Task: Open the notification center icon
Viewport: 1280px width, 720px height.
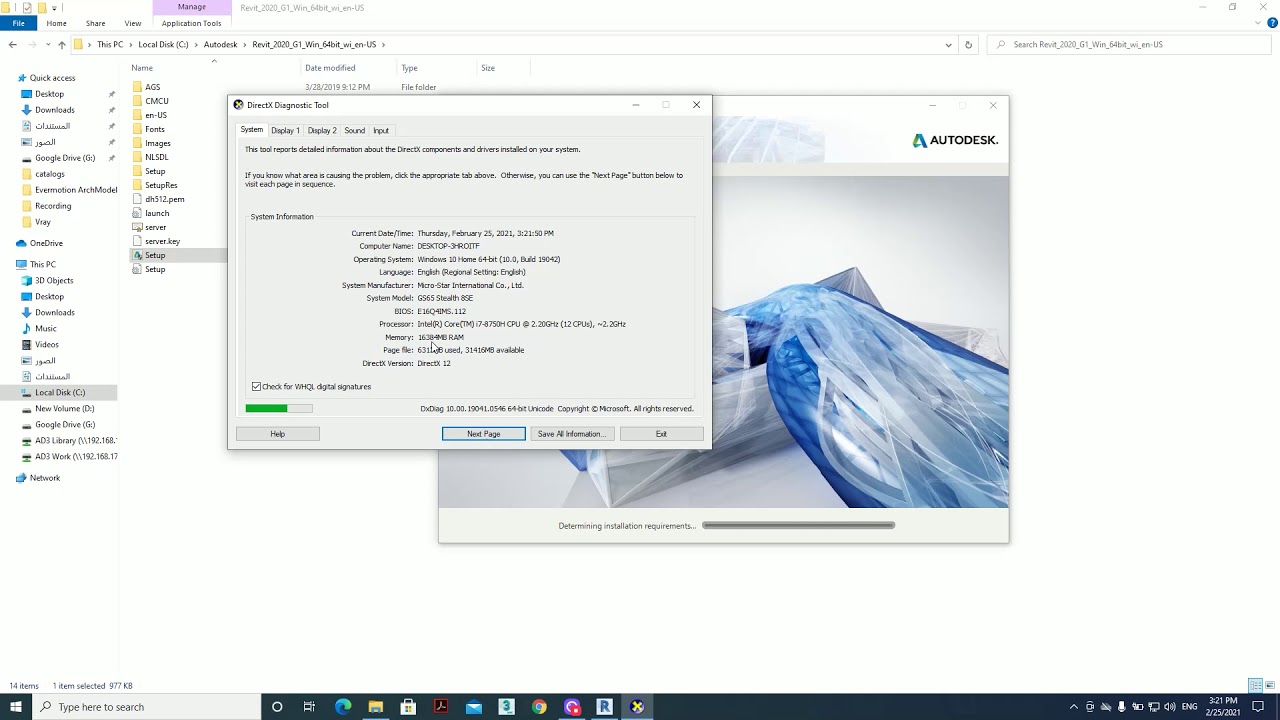Action: coord(1259,707)
